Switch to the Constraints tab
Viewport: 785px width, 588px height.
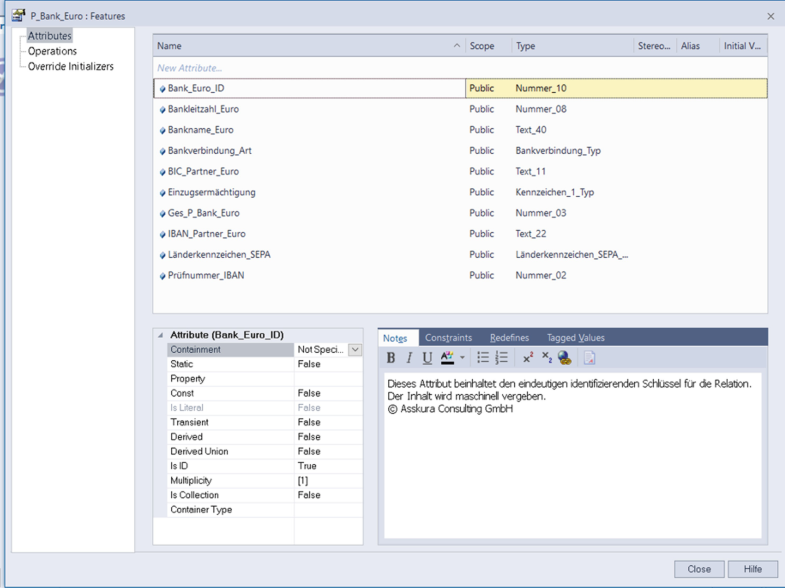448,338
